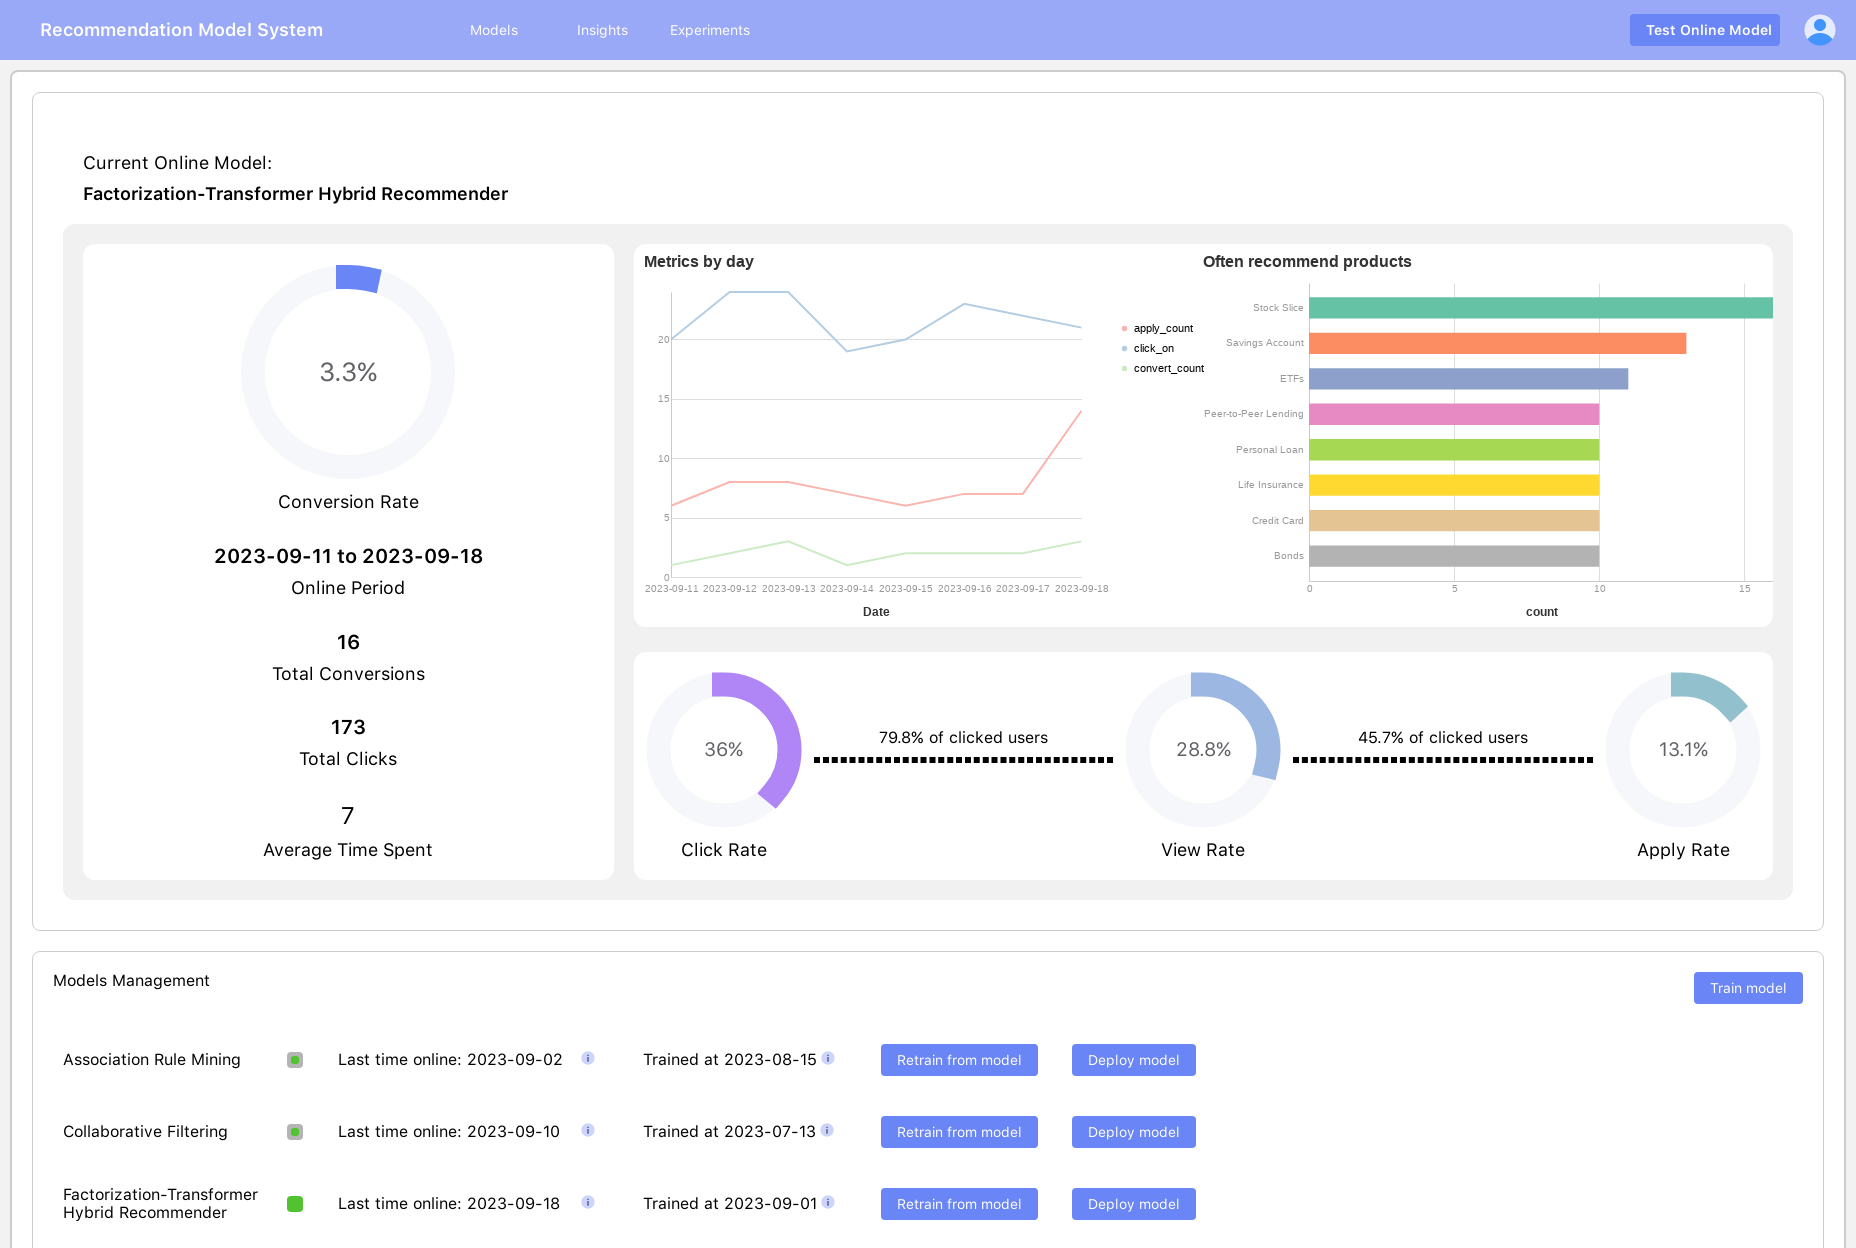The image size is (1856, 1248).
Task: Toggle click_on legend entry
Action: (x=1148, y=348)
